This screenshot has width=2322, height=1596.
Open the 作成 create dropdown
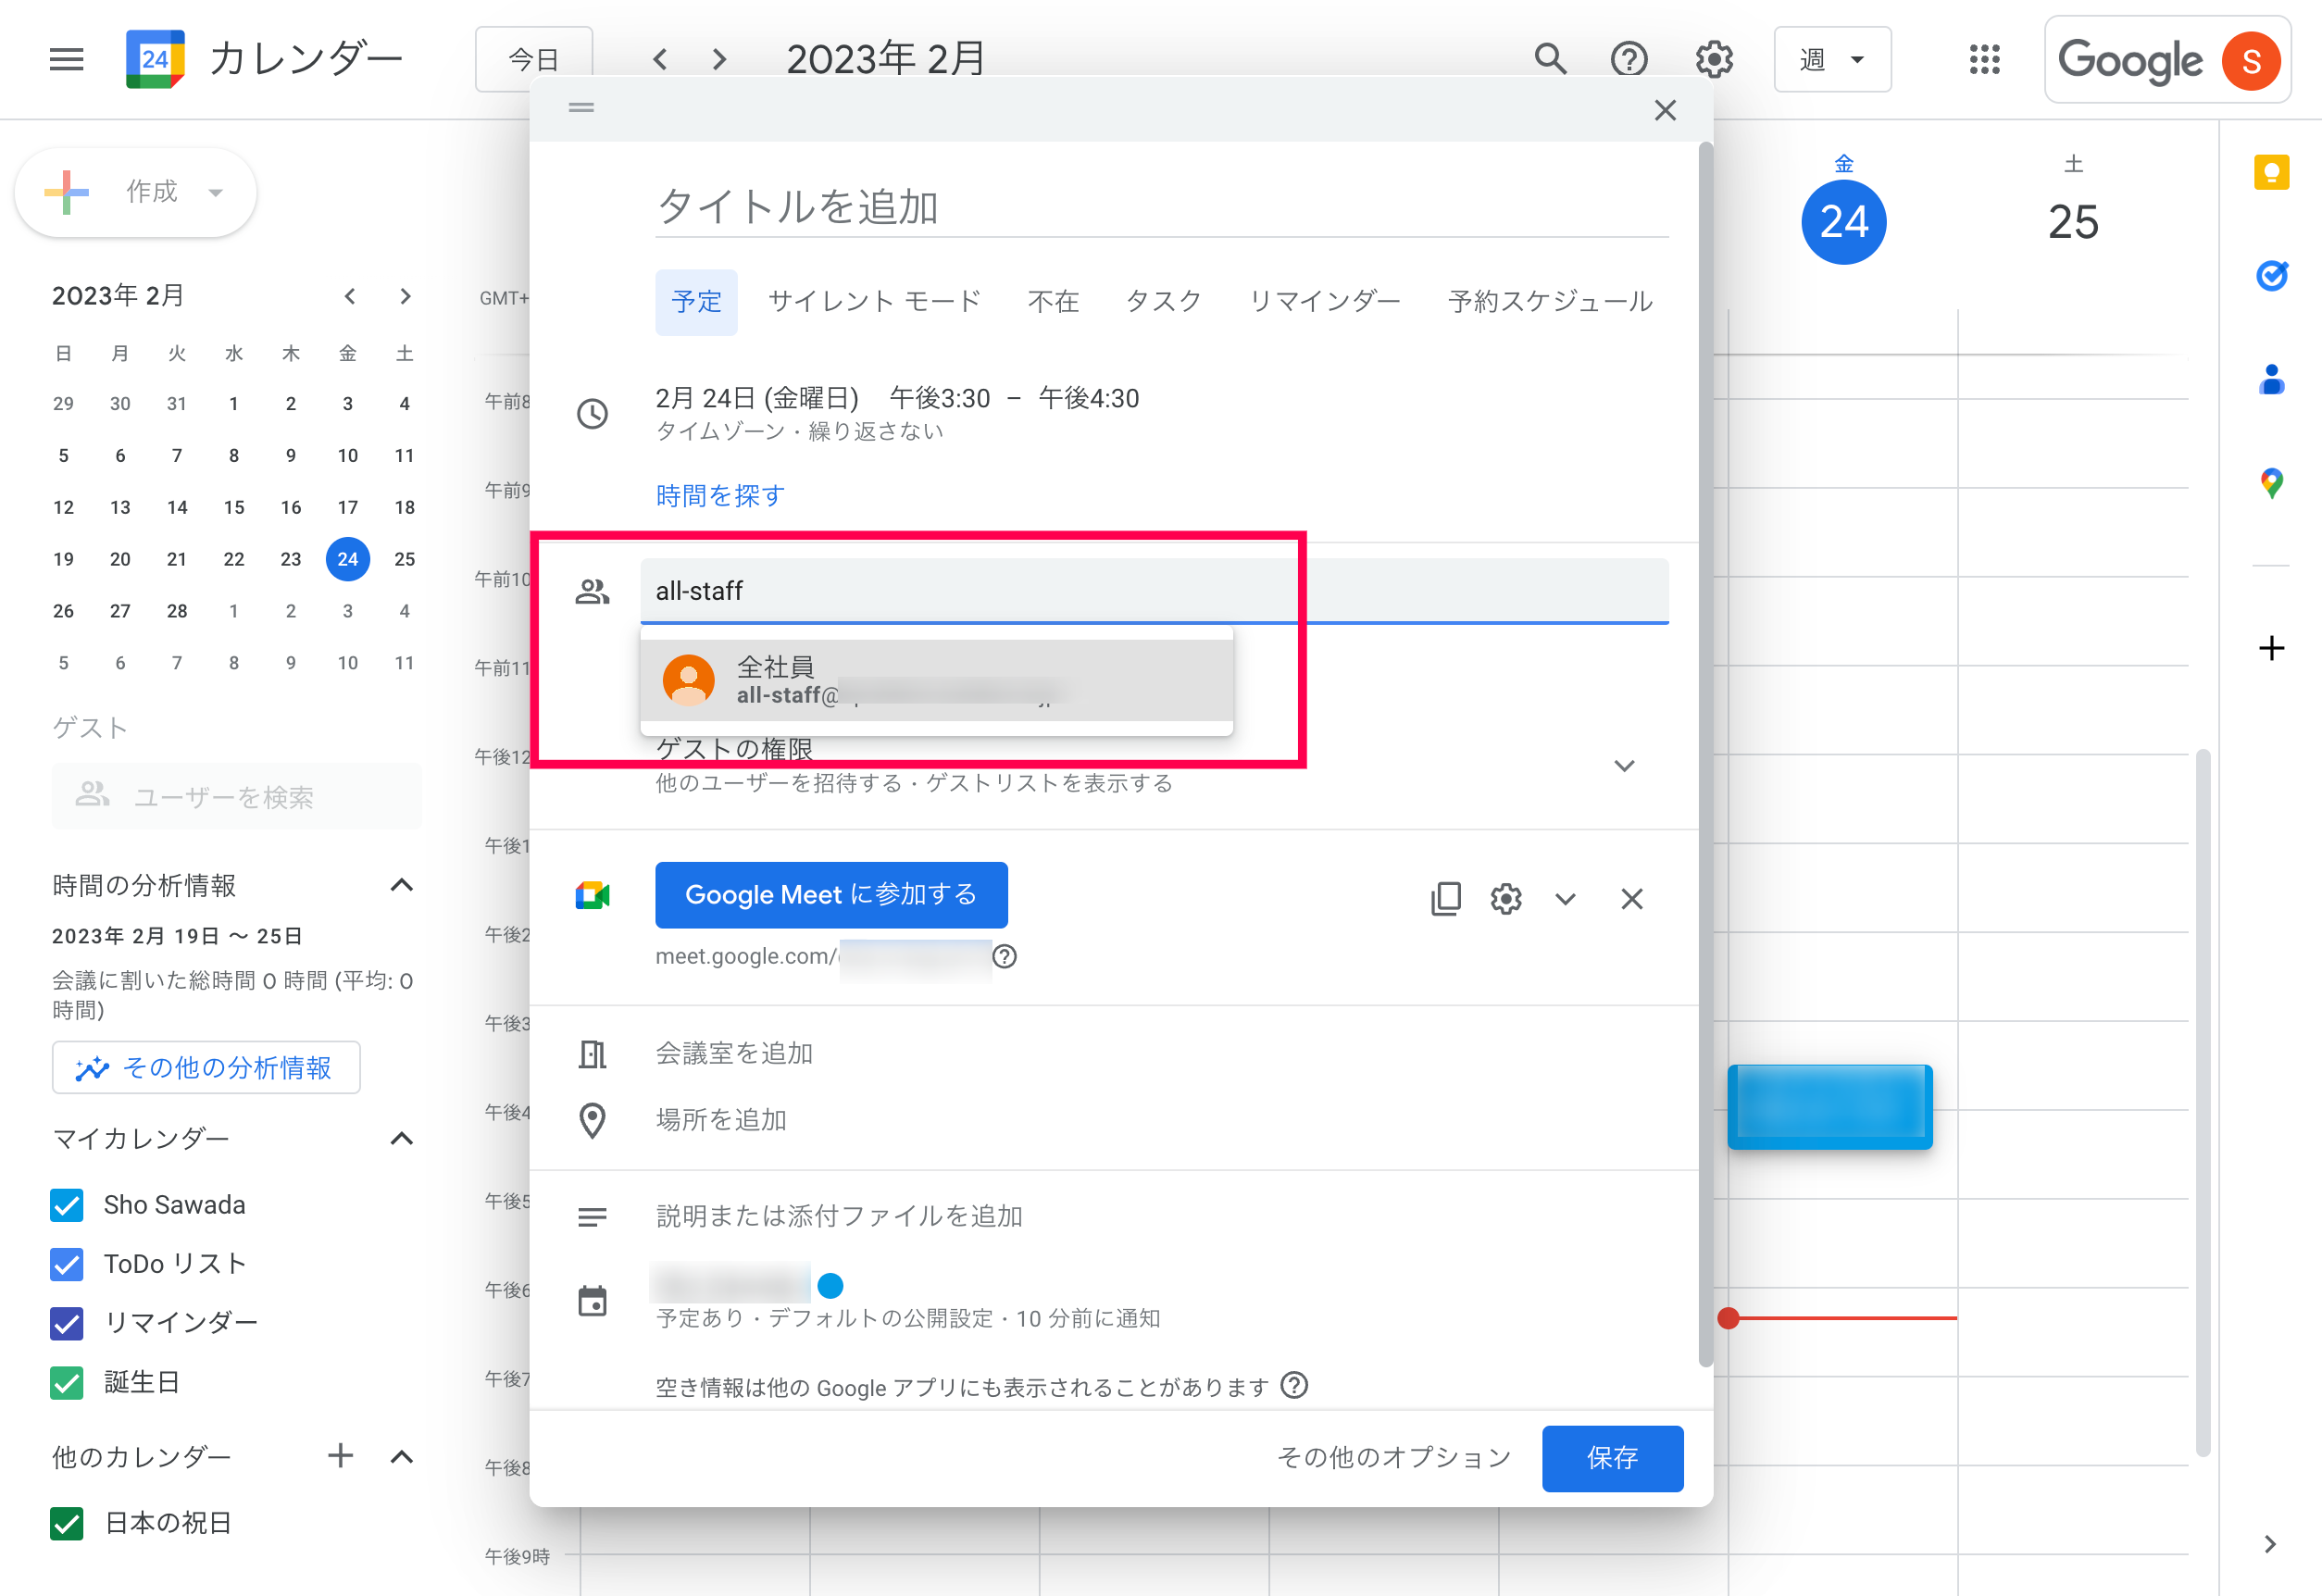[135, 191]
